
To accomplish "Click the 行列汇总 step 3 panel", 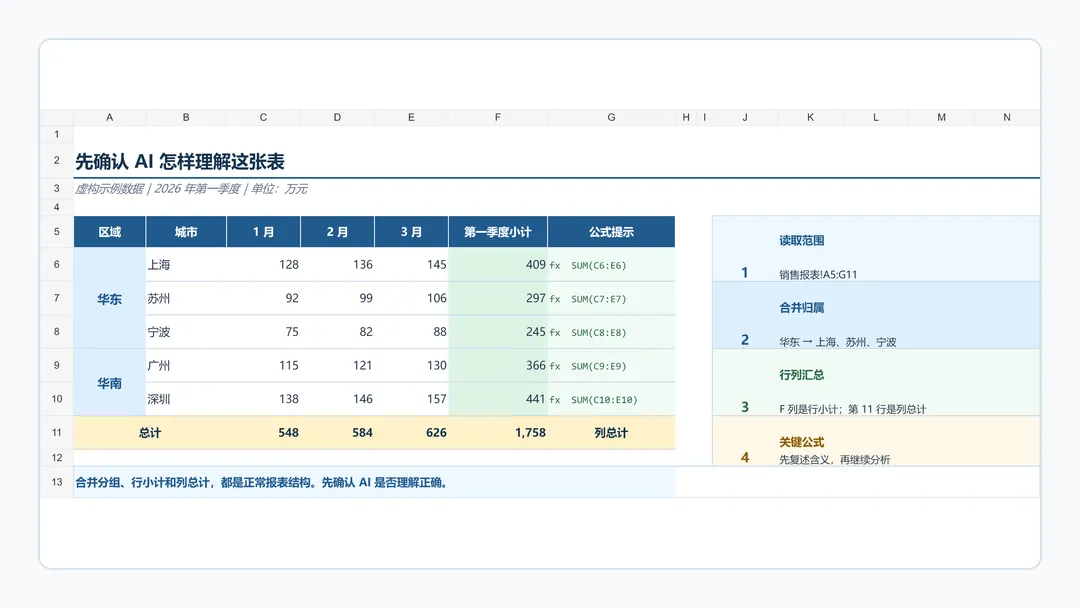I will coord(876,382).
